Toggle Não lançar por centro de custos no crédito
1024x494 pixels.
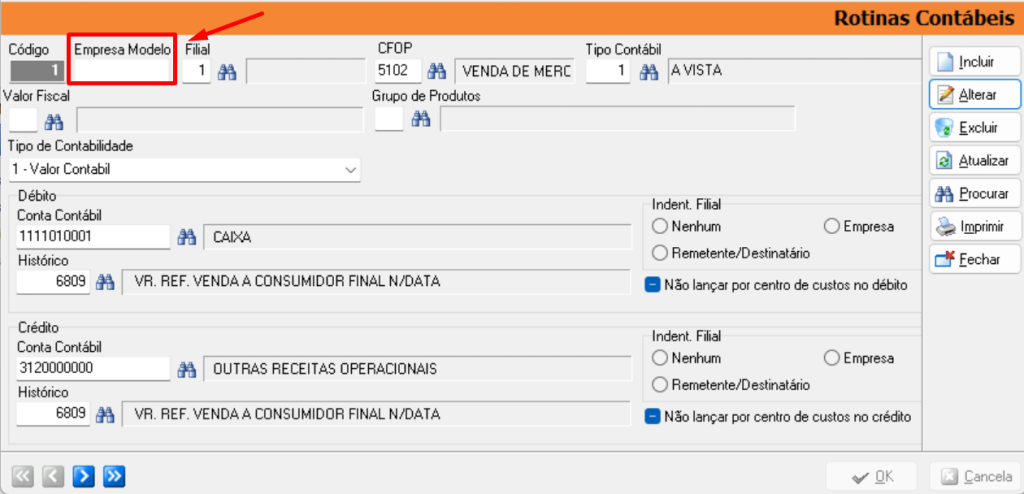[651, 416]
